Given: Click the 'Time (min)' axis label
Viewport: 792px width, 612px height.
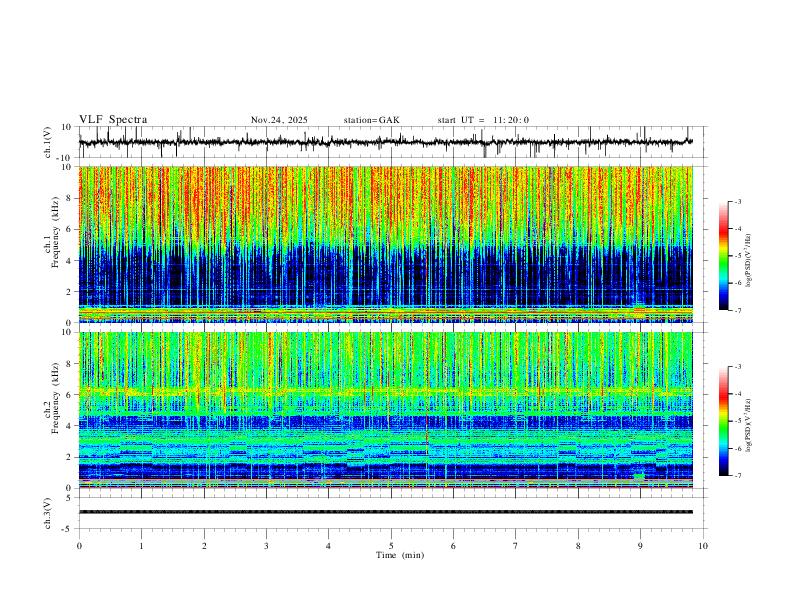Looking at the screenshot, I should (400, 555).
